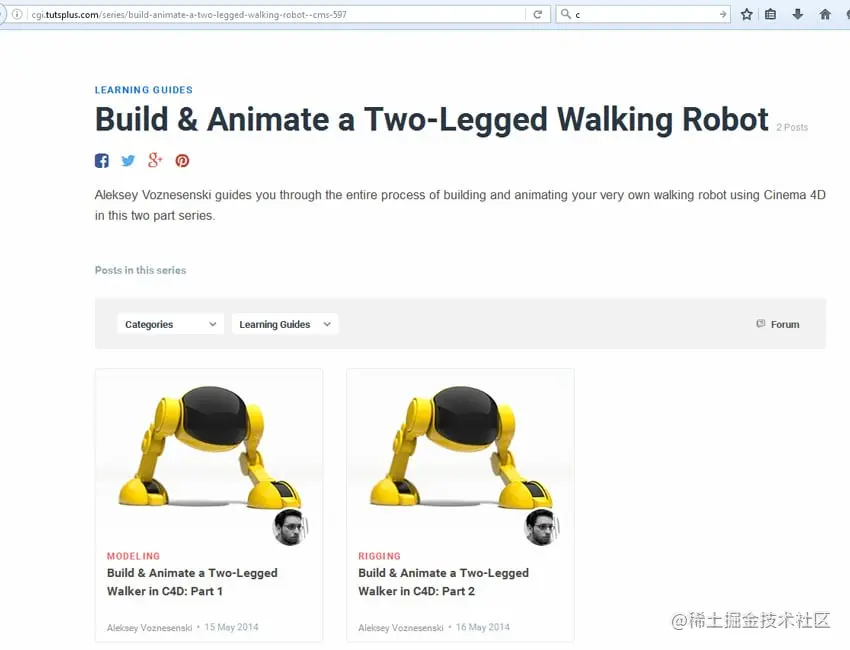Open the MODELING category link
Viewport: 850px width, 650px height.
tap(133, 556)
